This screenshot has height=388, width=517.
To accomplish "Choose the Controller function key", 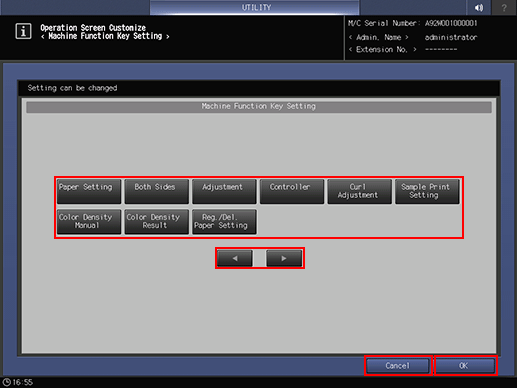I will (292, 191).
